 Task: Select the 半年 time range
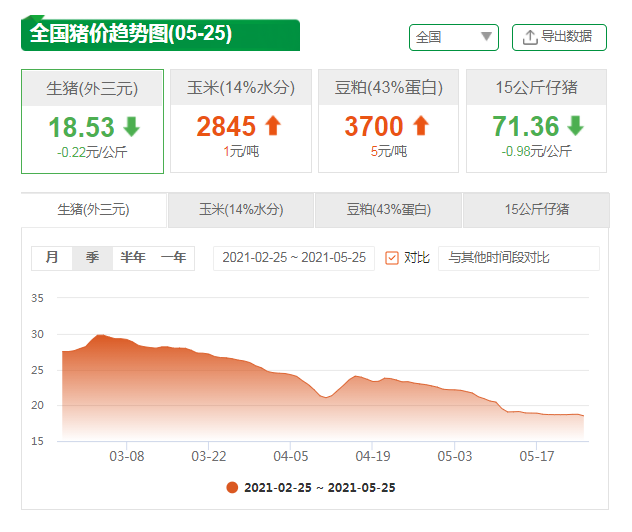click(x=133, y=258)
